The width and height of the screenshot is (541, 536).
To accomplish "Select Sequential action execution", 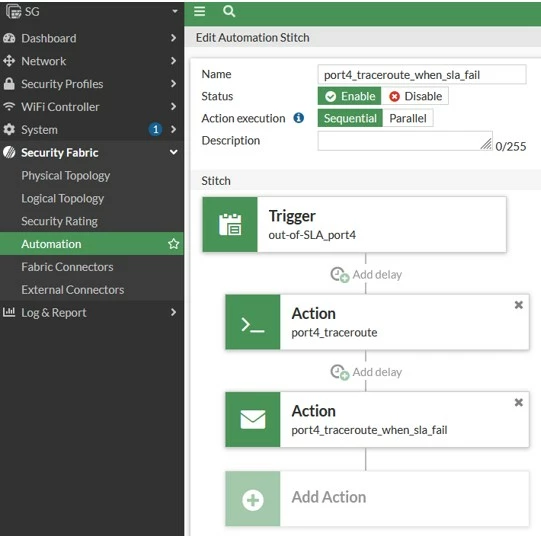I will [350, 118].
